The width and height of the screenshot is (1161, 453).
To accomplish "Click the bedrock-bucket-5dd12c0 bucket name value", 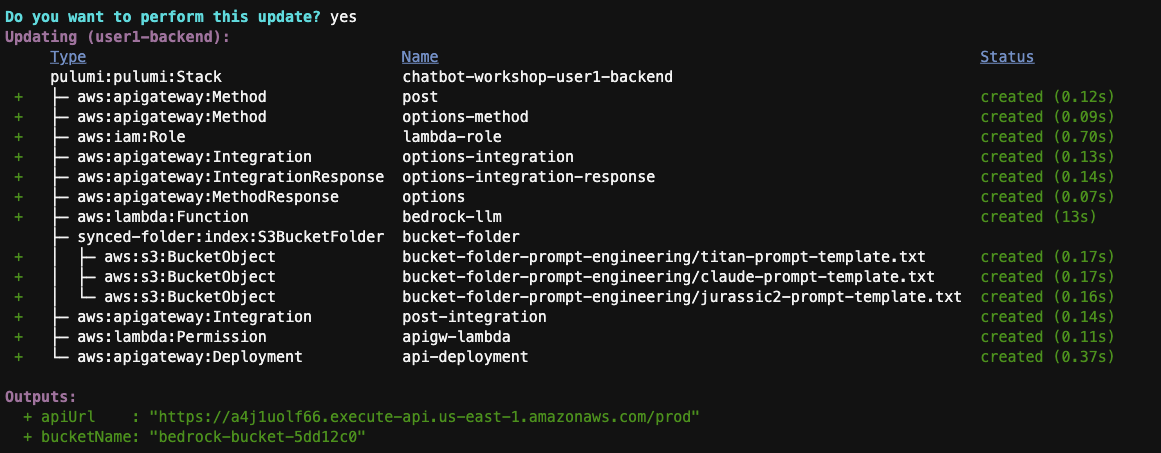I will (x=256, y=437).
